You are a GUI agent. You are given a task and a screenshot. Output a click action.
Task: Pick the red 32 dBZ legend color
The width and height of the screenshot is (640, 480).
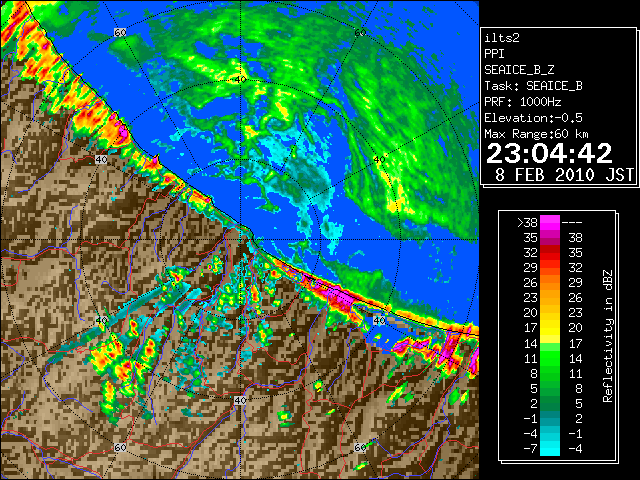(x=550, y=253)
